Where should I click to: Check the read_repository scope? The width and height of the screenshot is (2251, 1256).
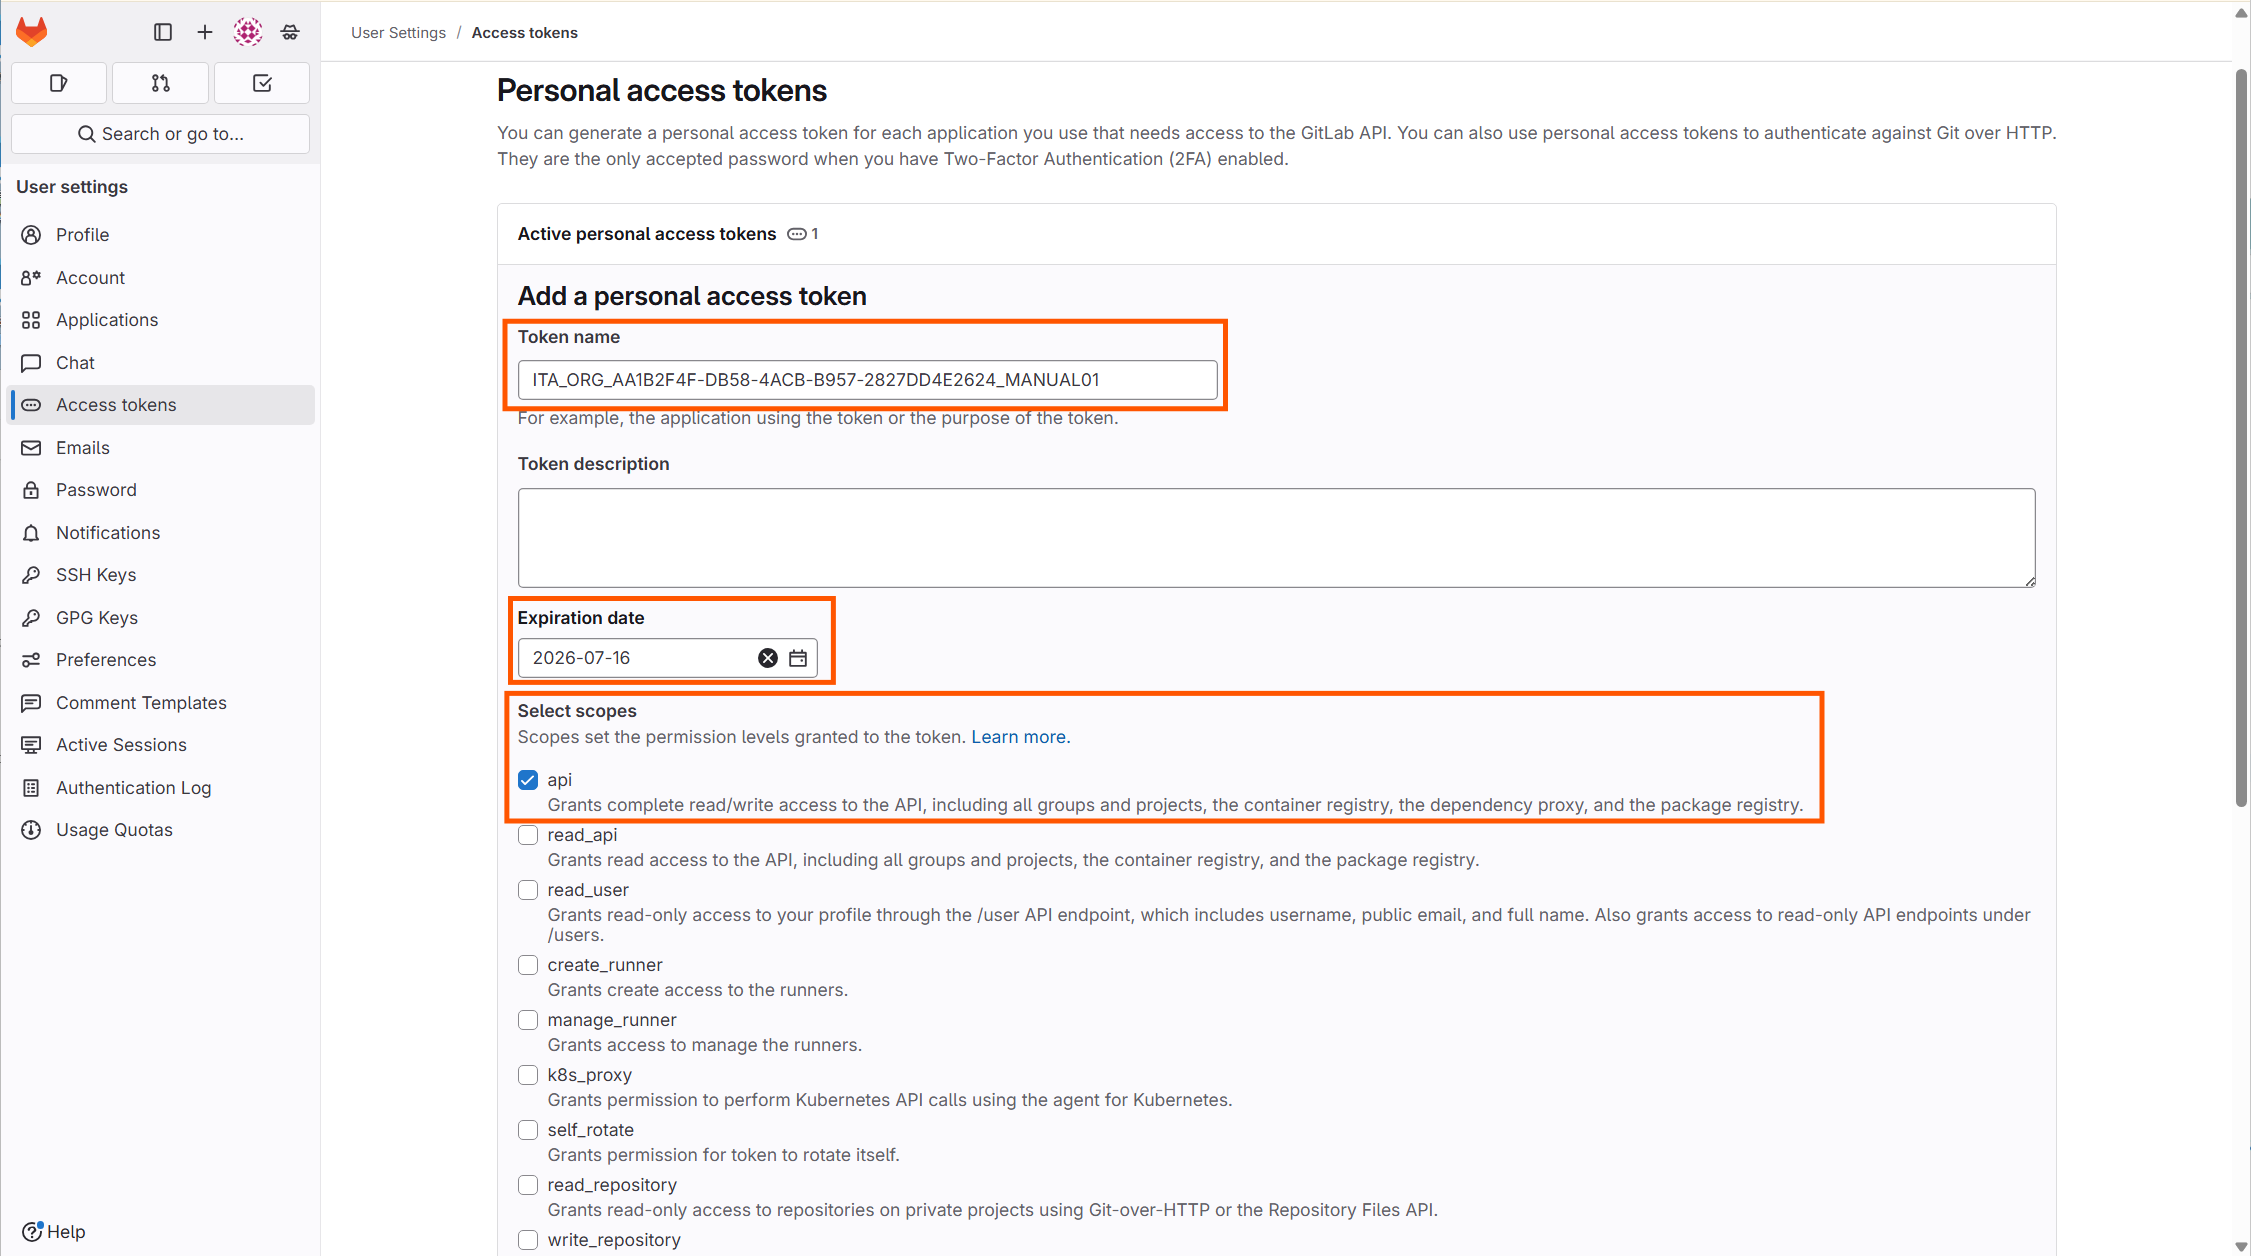point(528,1185)
